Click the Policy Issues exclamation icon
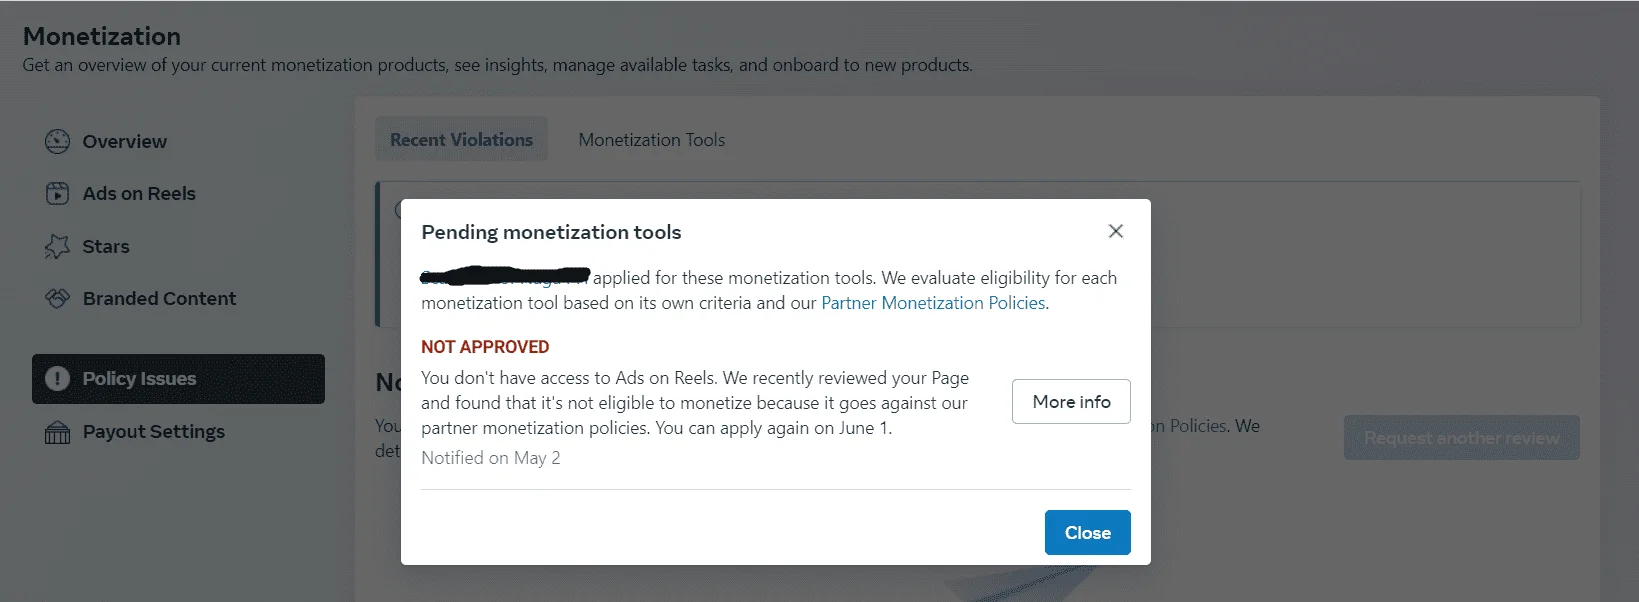This screenshot has width=1639, height=602. [58, 378]
